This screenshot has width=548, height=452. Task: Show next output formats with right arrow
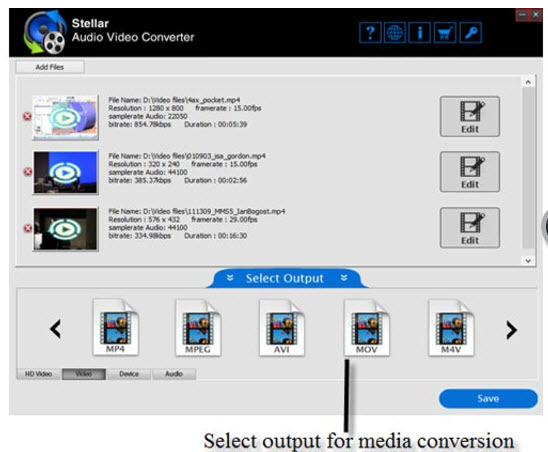pyautogui.click(x=512, y=330)
